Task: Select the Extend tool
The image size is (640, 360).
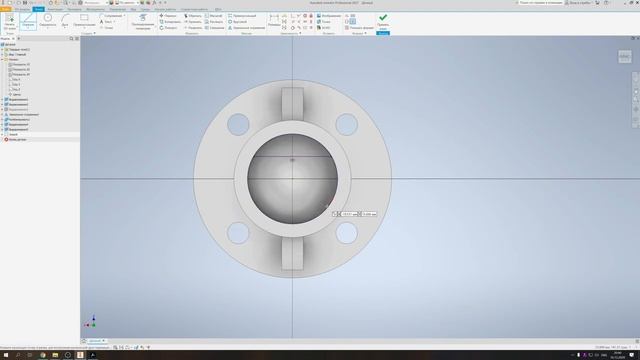Action: point(192,22)
